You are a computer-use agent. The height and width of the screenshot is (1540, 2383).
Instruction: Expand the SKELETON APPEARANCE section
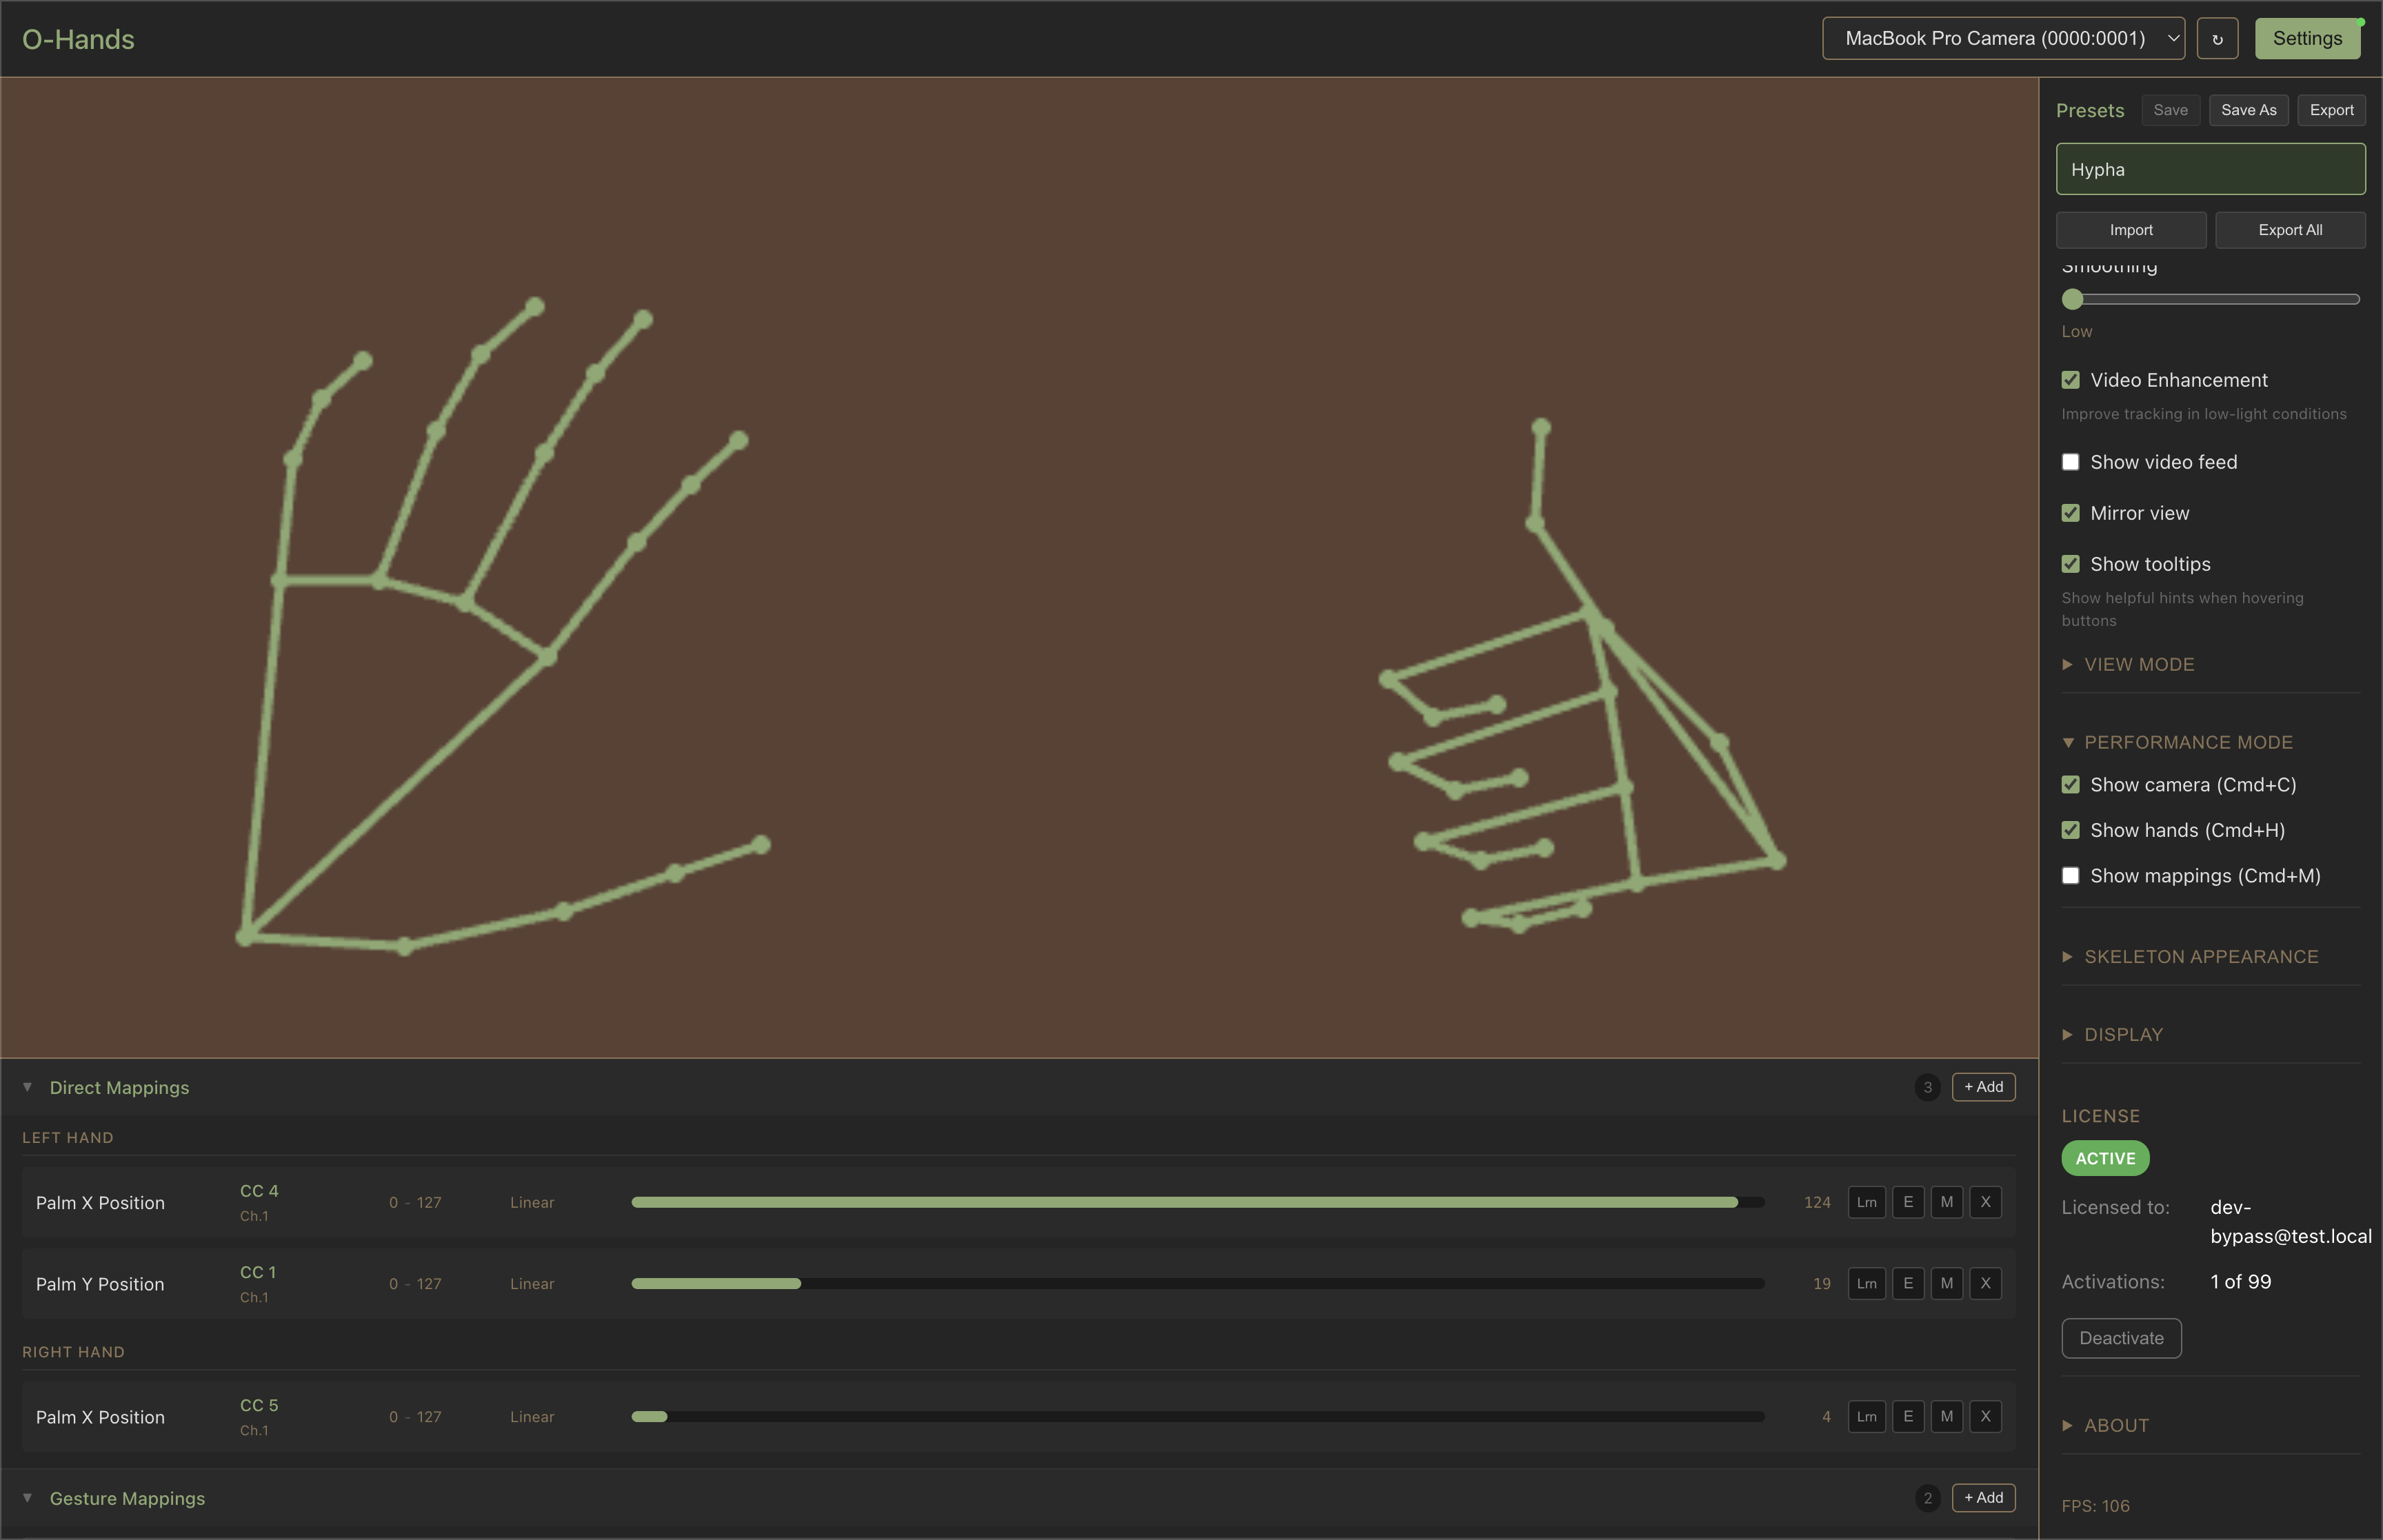coord(2200,957)
